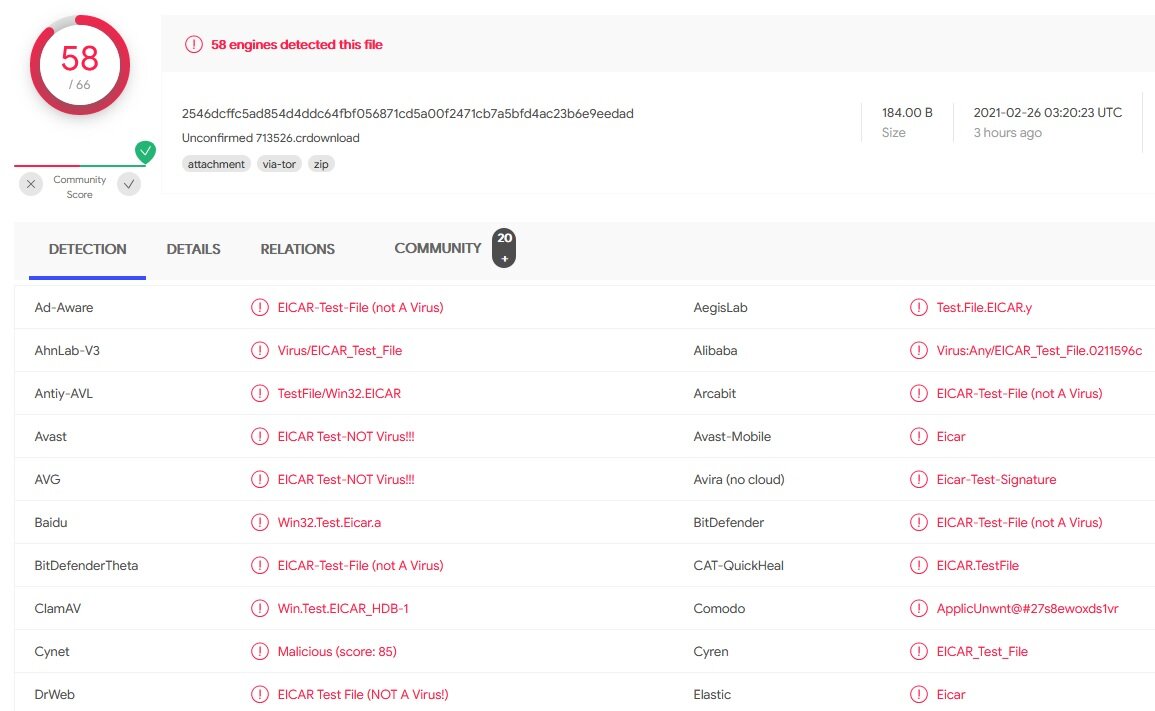Switch to the DETAILS tab
The width and height of the screenshot is (1155, 711).
tap(193, 249)
